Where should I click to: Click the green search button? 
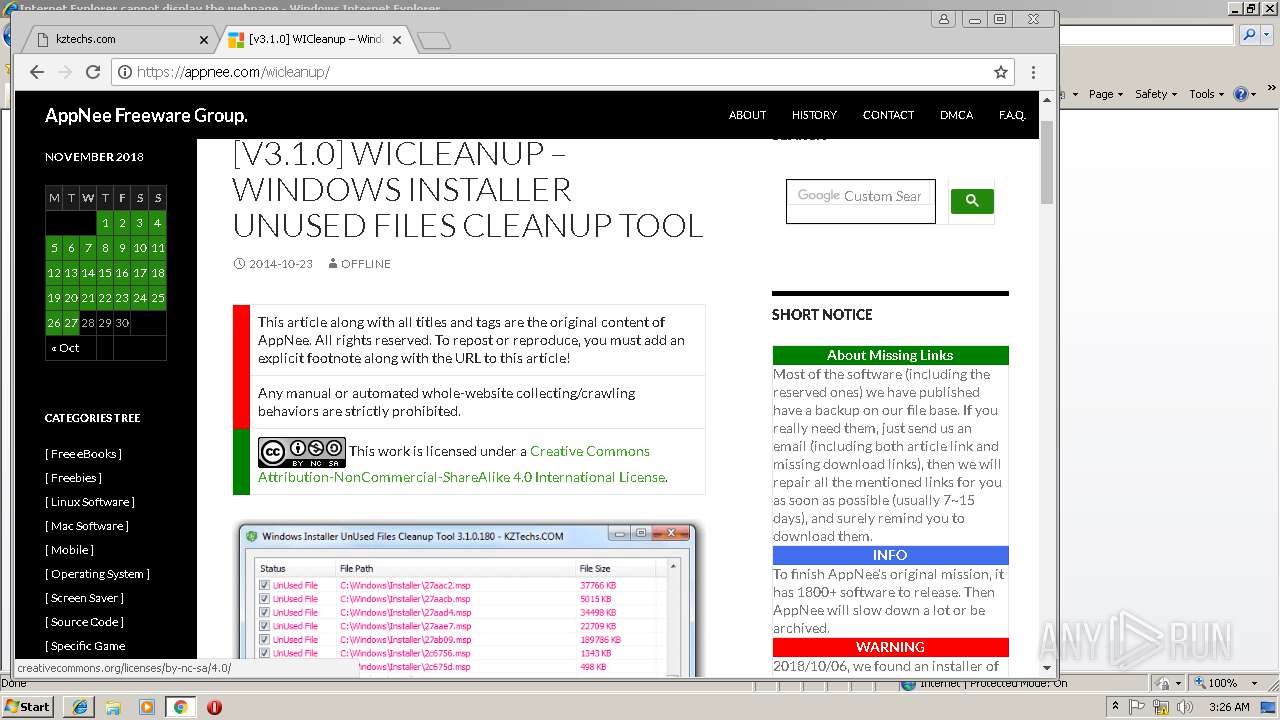pos(972,201)
